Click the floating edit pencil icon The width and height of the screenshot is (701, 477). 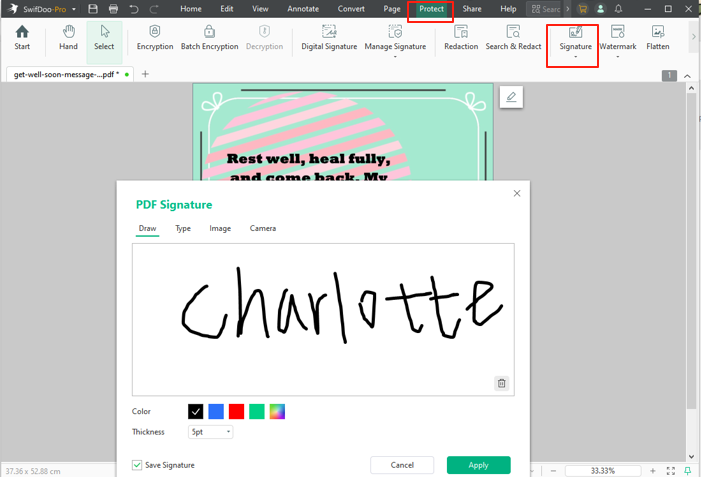click(x=511, y=97)
